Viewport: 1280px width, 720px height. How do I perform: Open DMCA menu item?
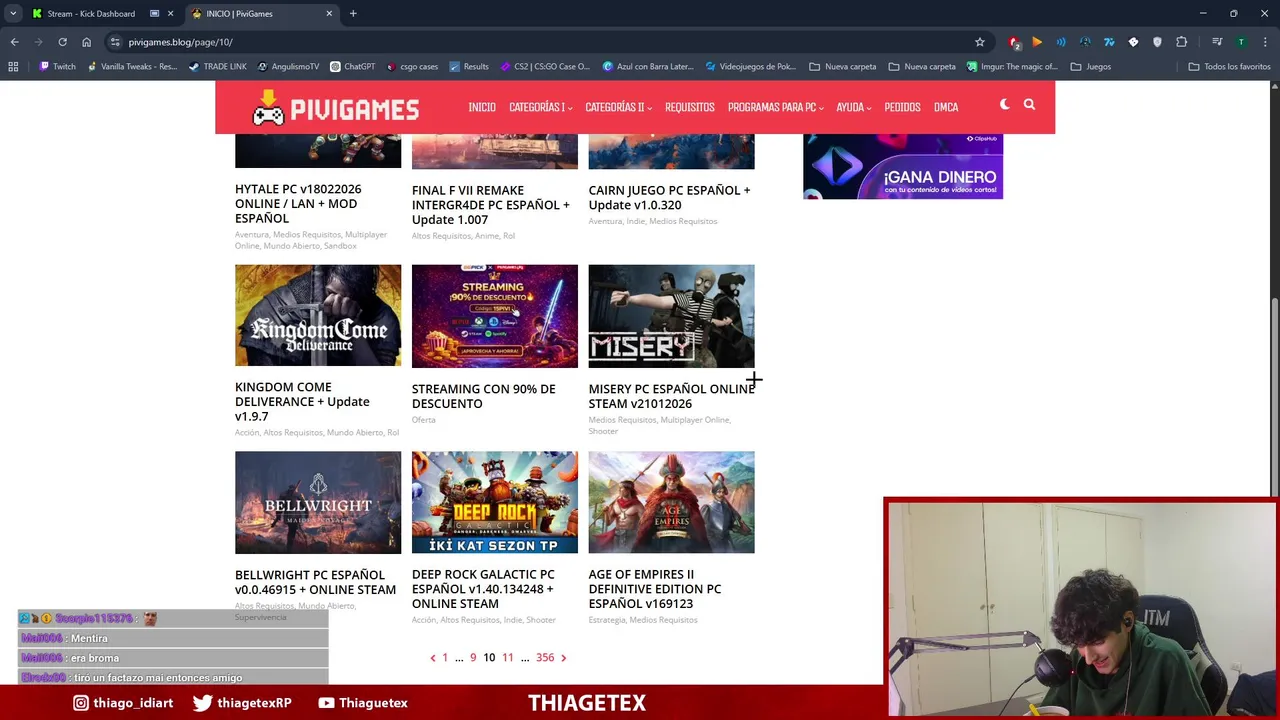pyautogui.click(x=946, y=107)
